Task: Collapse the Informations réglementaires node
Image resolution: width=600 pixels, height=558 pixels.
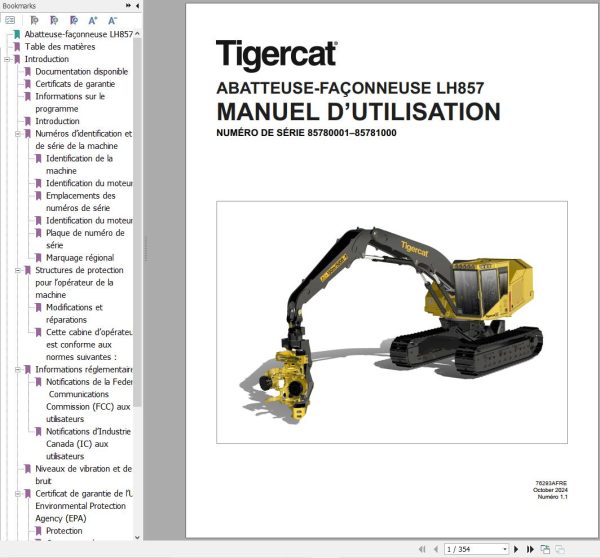Action: (17, 370)
